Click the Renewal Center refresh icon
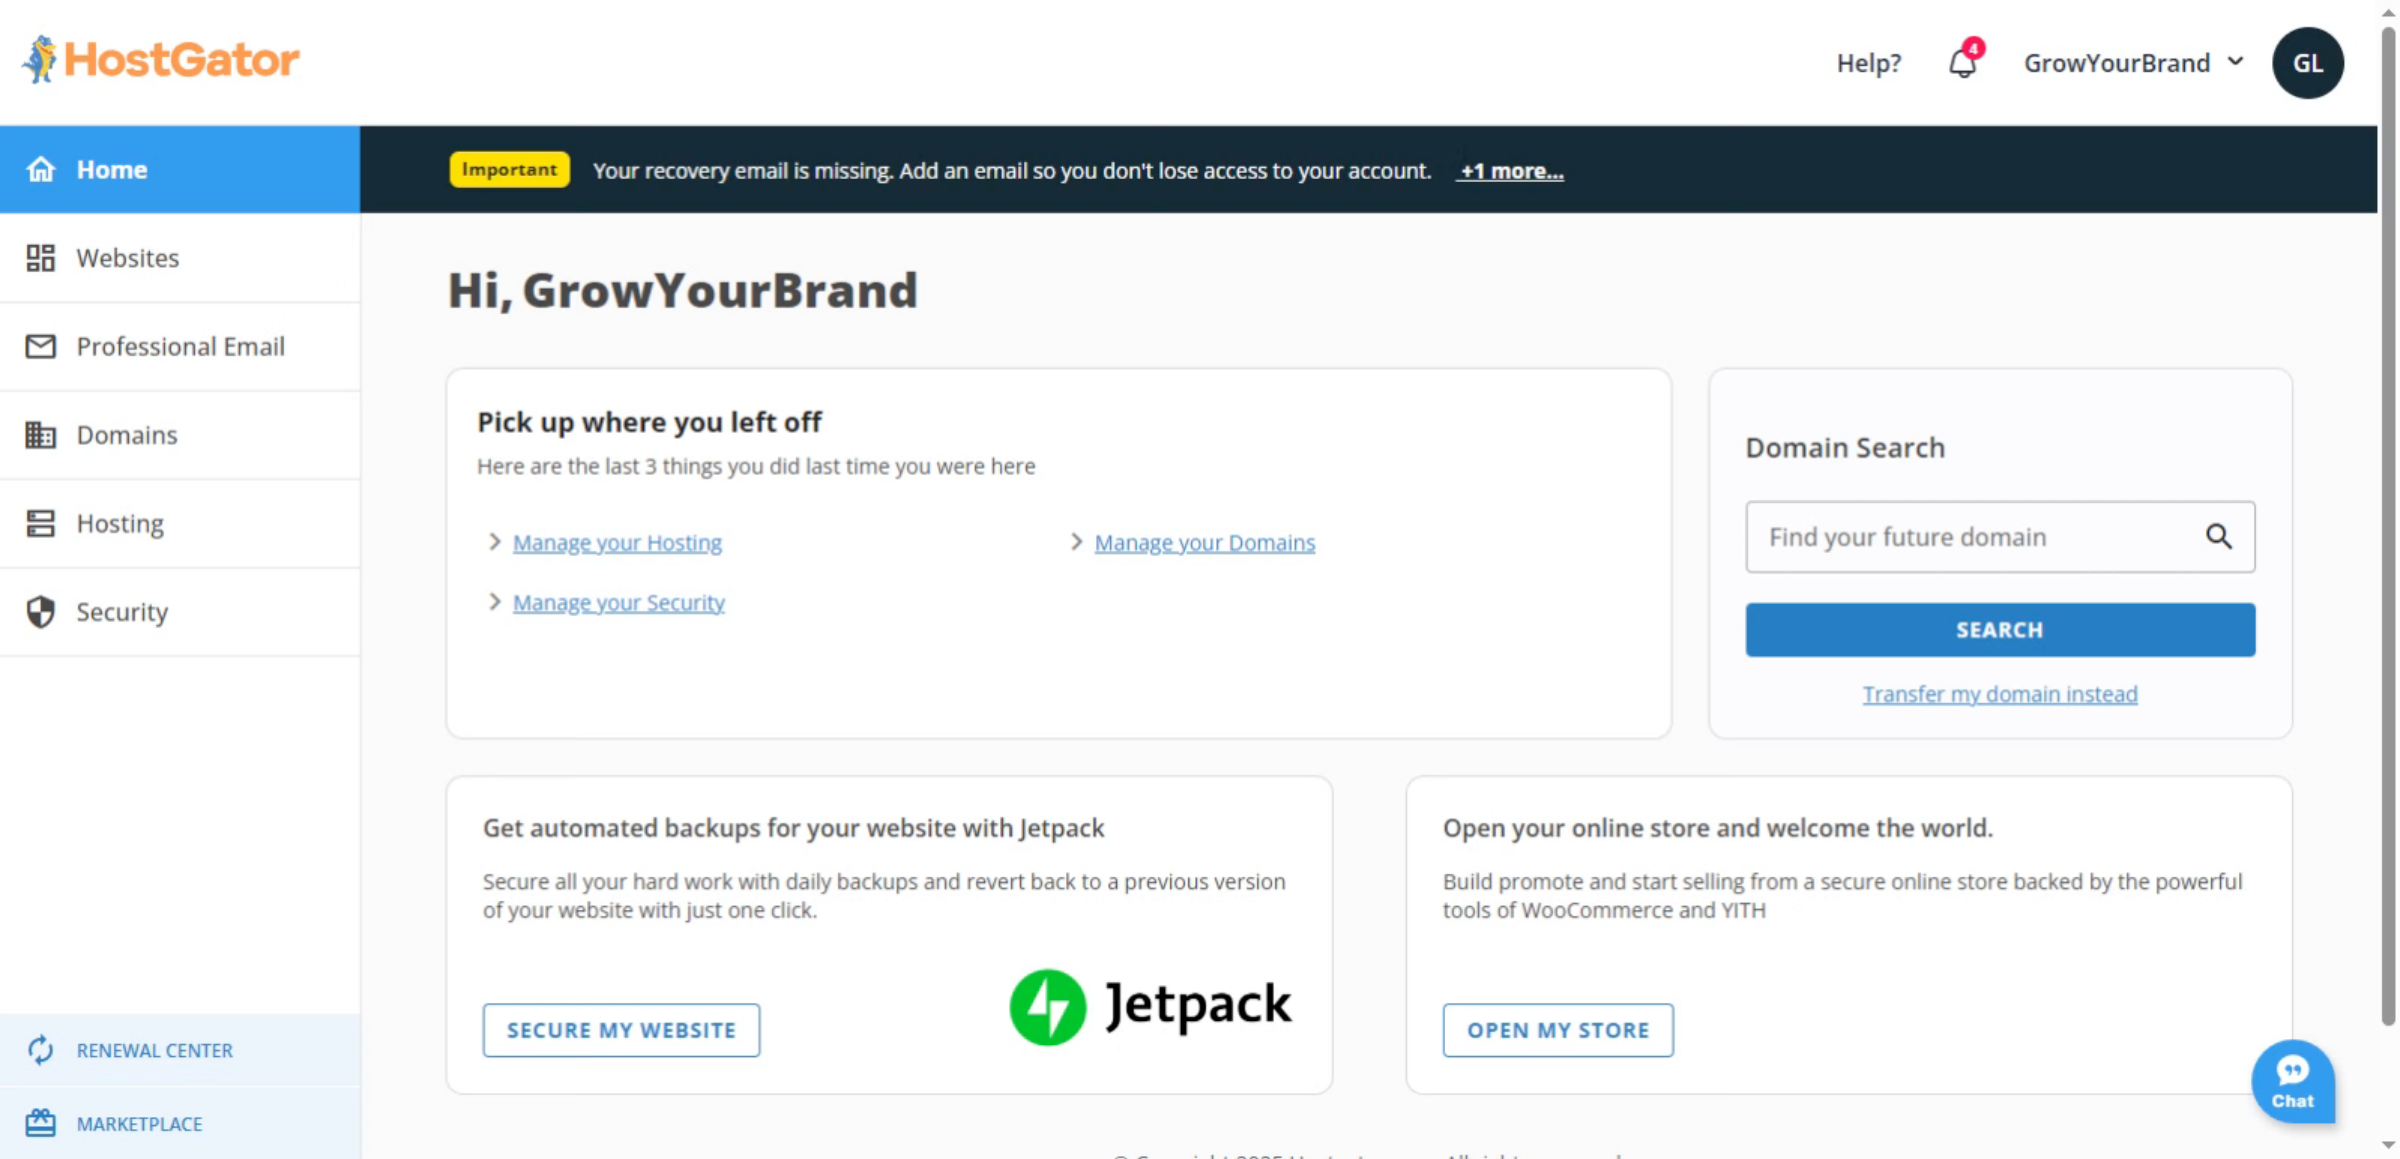The image size is (2400, 1159). pyautogui.click(x=40, y=1050)
